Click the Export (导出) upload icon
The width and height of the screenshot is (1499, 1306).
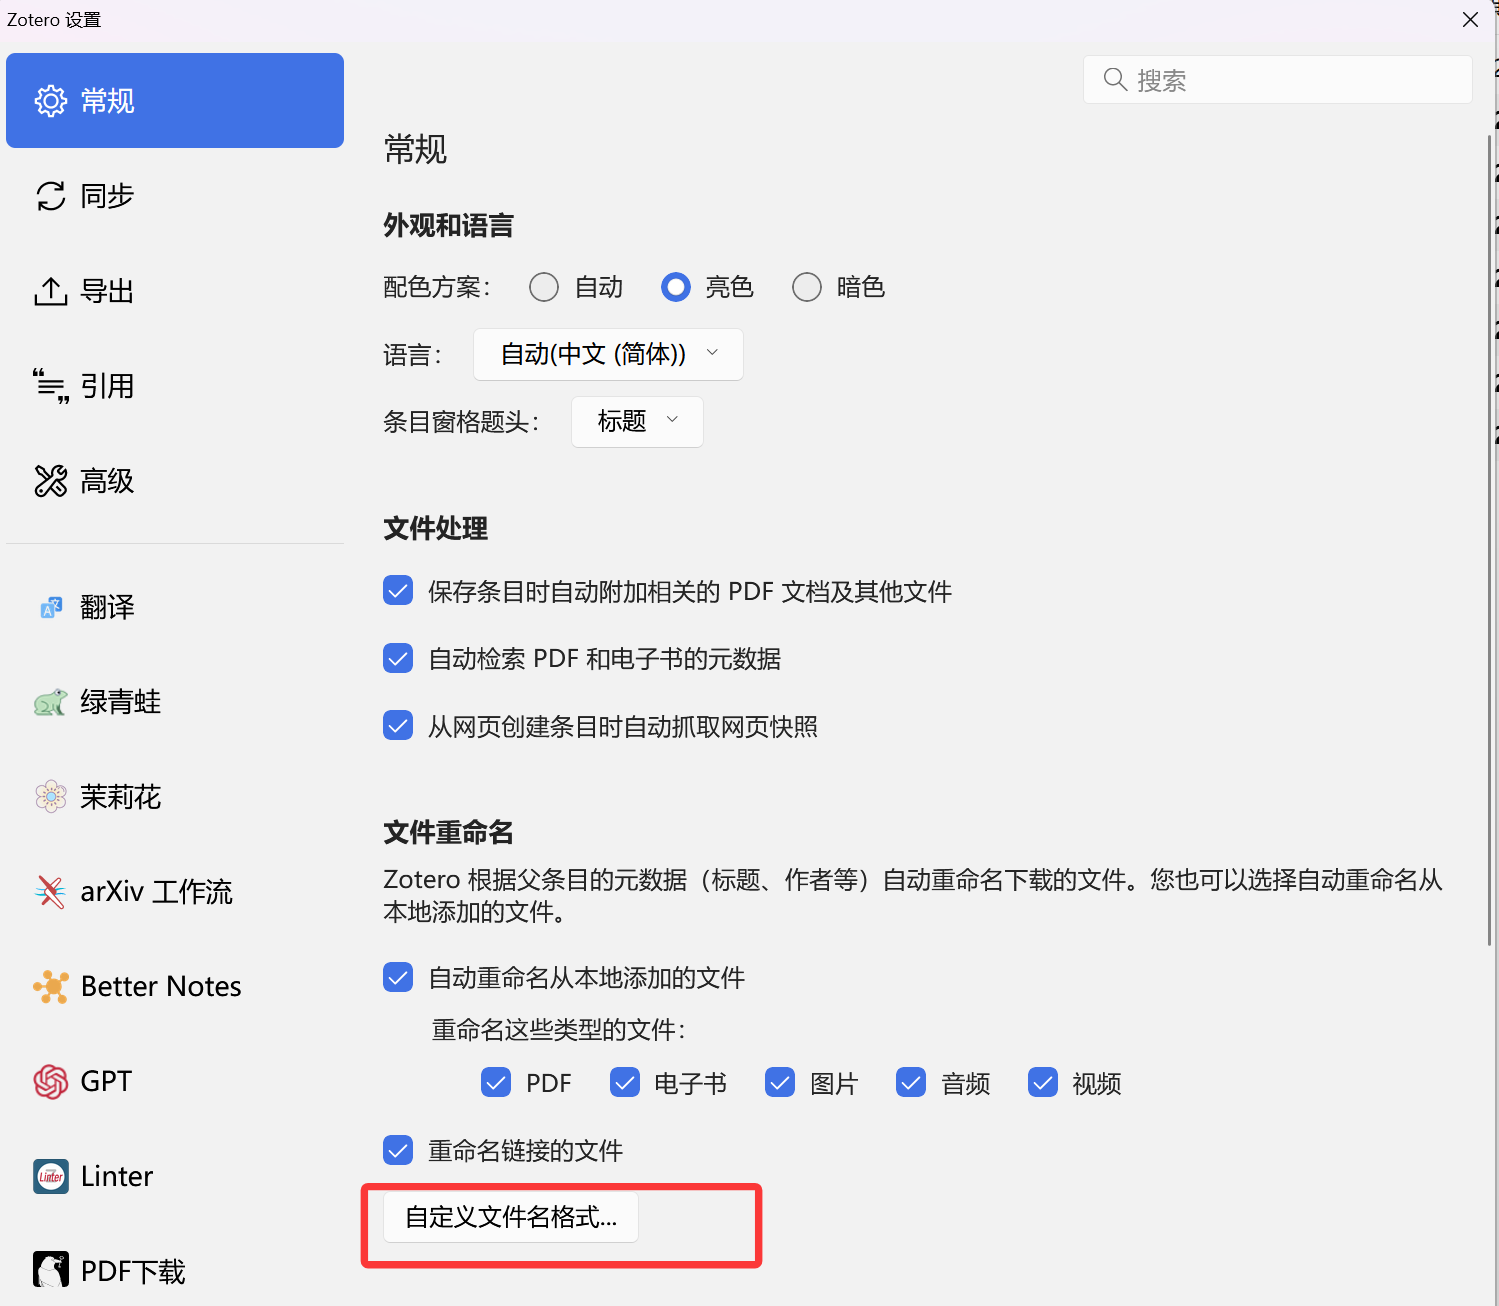[x=51, y=291]
